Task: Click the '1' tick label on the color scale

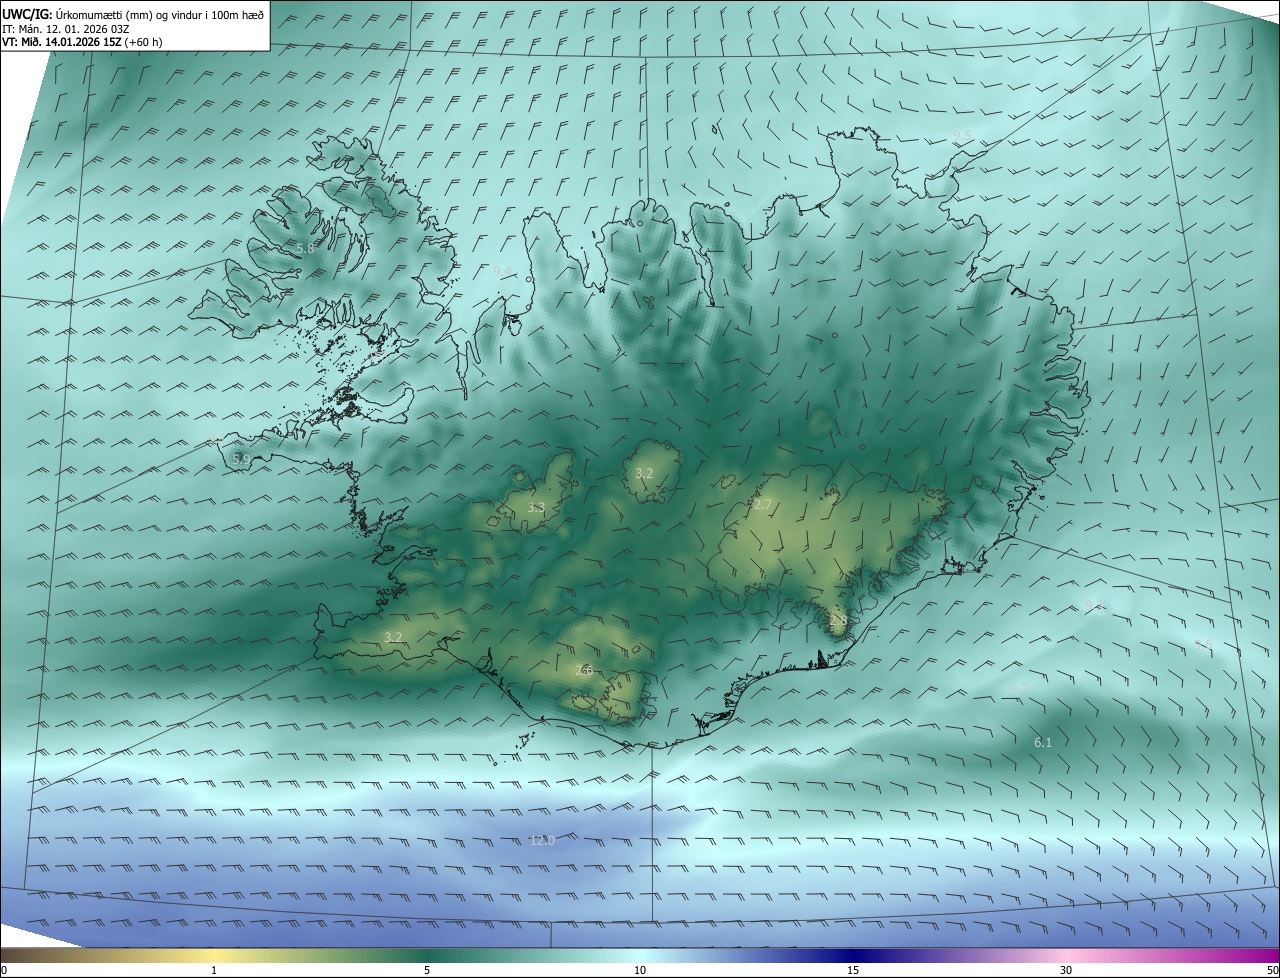Action: point(214,970)
